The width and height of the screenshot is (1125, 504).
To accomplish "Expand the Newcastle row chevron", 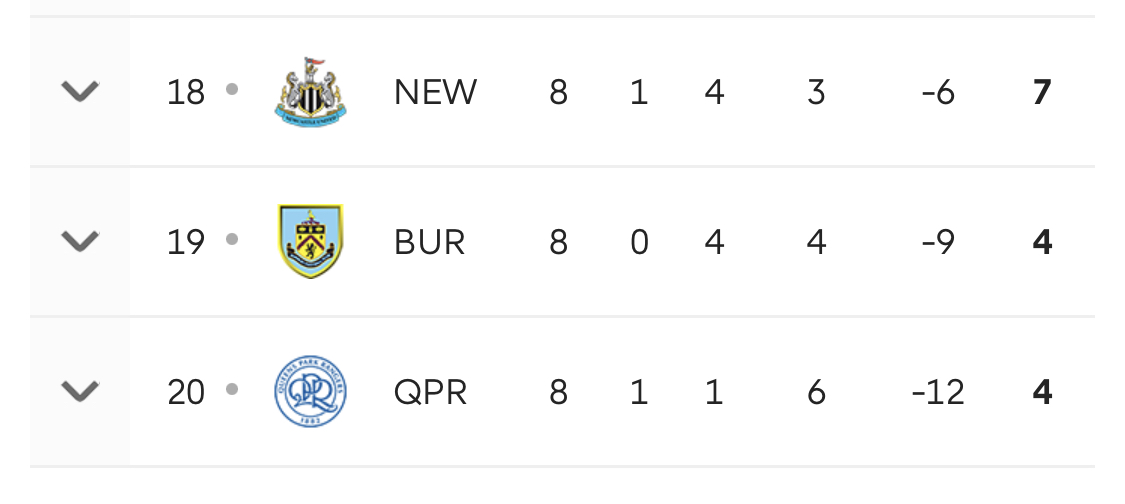I will click(80, 92).
